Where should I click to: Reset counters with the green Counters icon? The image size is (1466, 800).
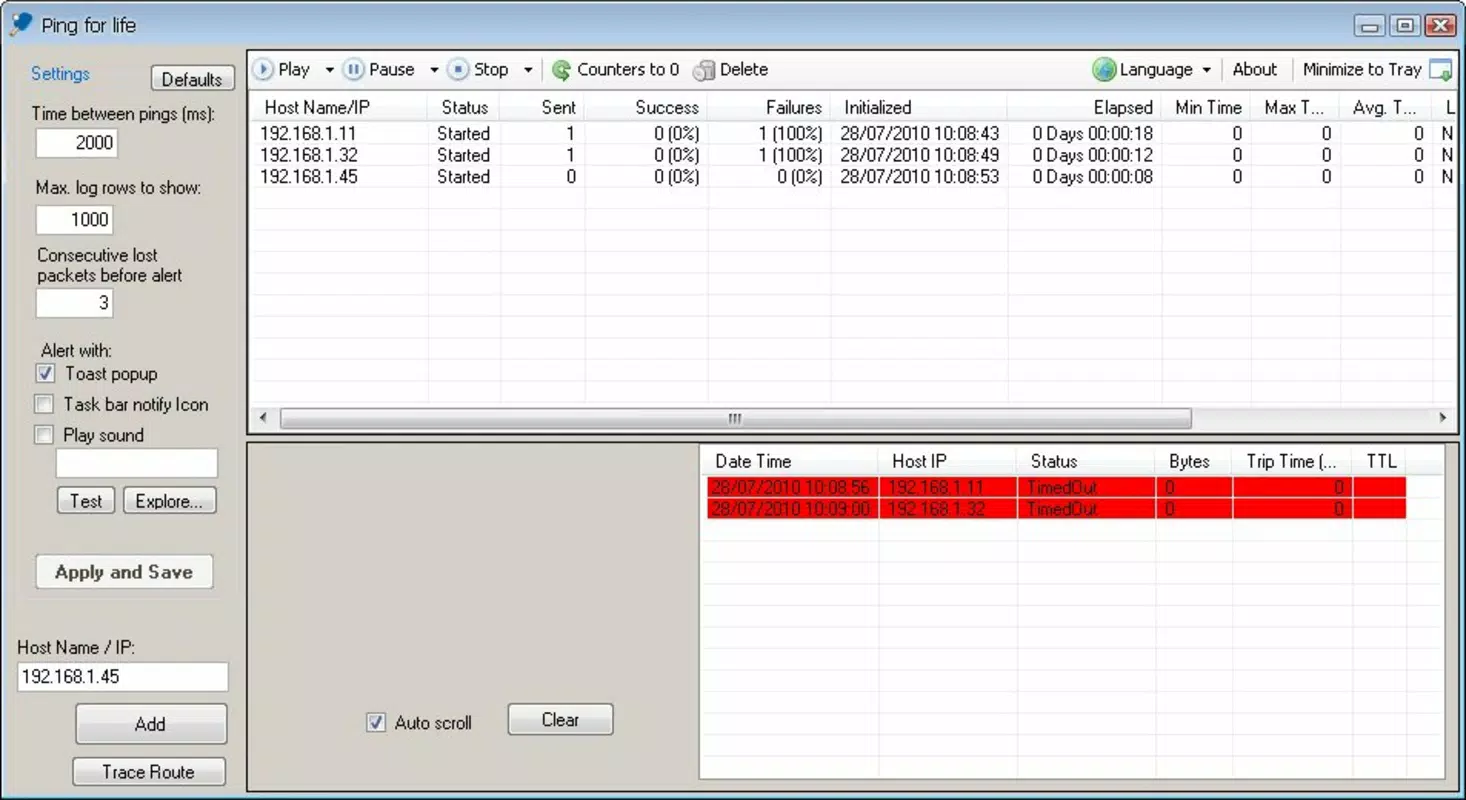coord(561,70)
